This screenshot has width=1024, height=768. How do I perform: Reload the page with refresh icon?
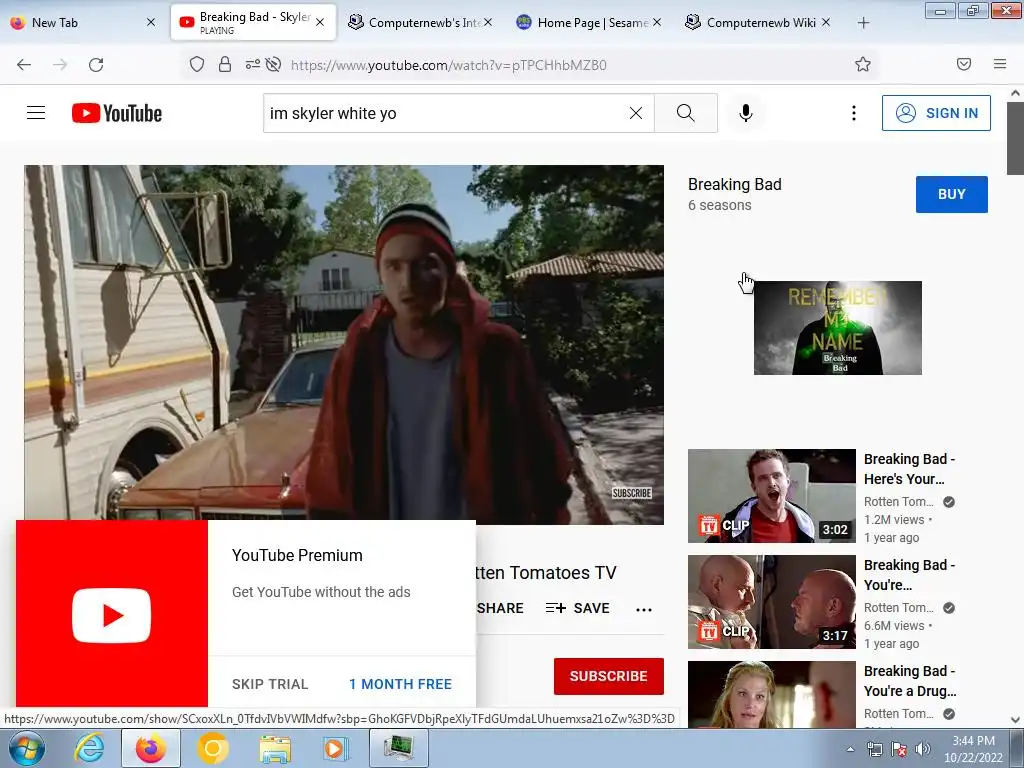pos(96,65)
